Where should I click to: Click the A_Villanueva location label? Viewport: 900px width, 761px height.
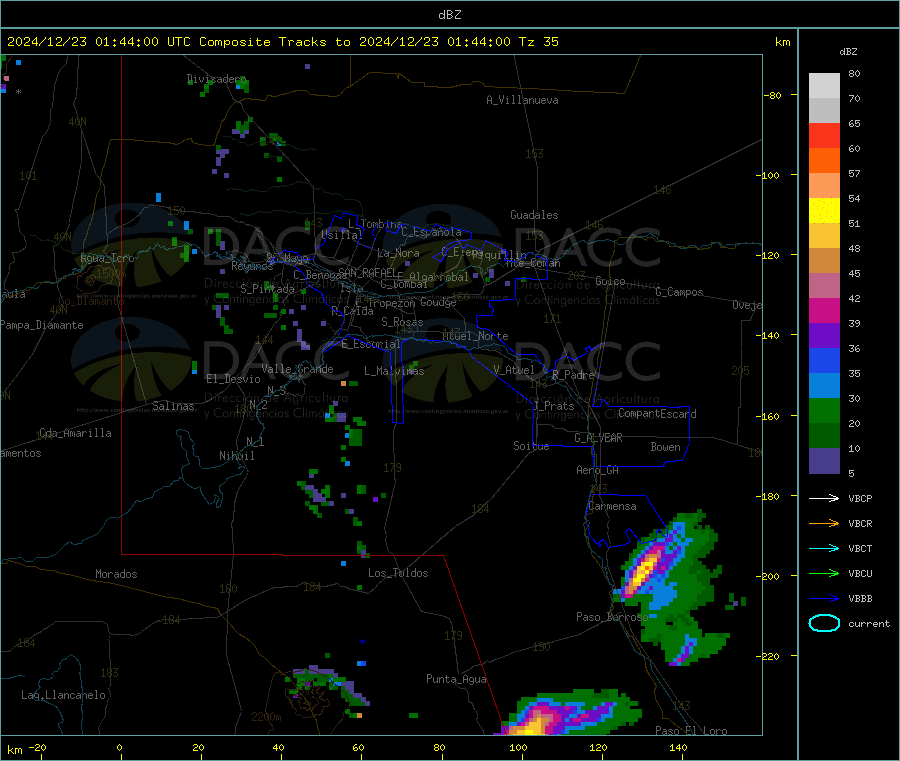(522, 100)
